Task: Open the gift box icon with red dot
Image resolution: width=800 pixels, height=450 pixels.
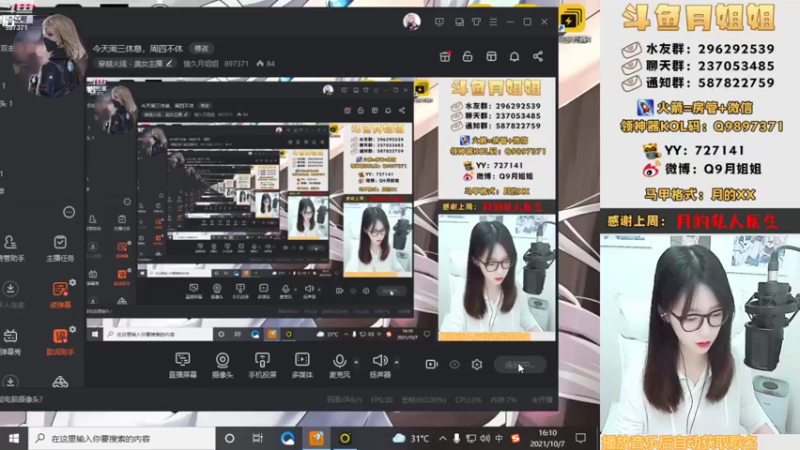Action: pos(445,56)
